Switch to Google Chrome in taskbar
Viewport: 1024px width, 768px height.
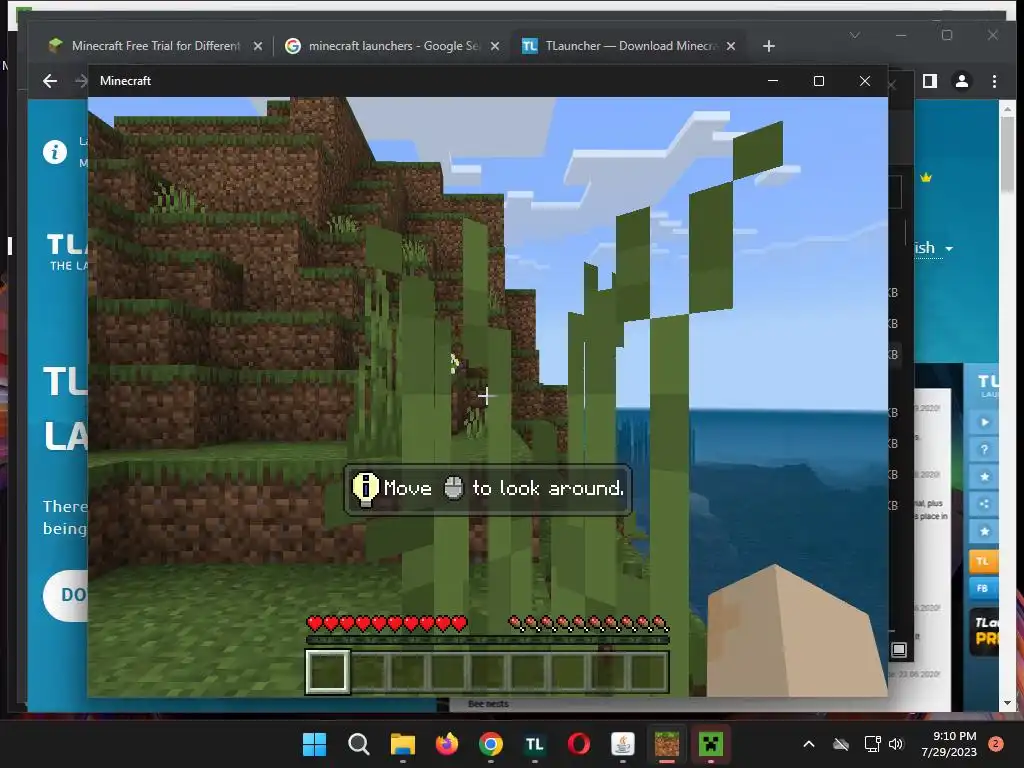490,744
